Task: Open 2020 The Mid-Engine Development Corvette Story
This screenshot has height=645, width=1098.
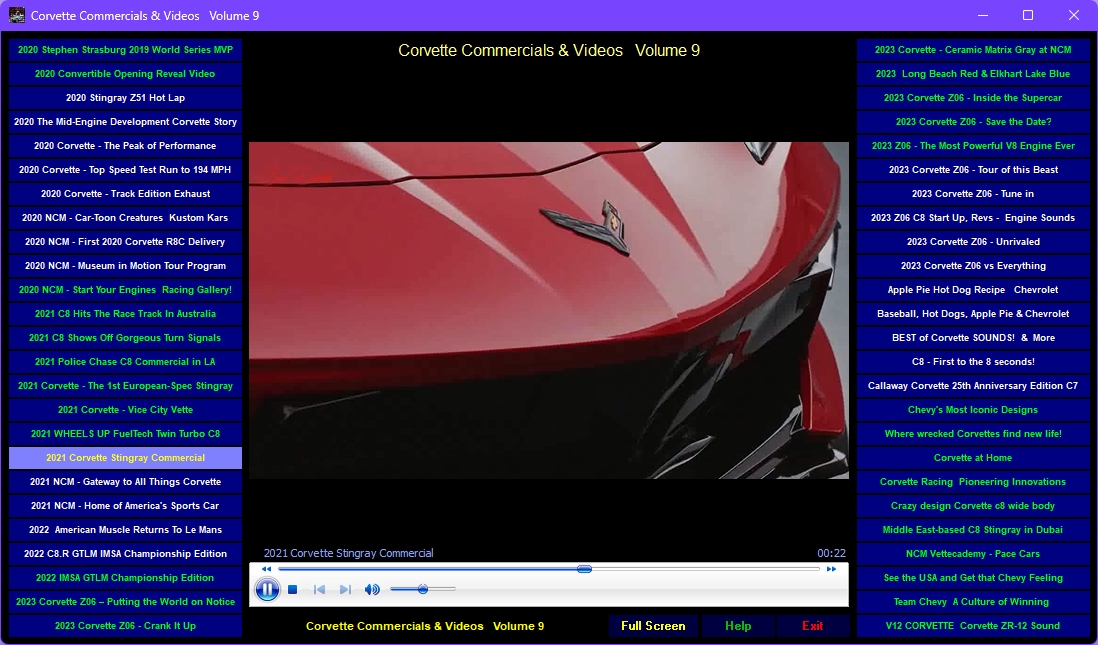Action: (x=125, y=122)
